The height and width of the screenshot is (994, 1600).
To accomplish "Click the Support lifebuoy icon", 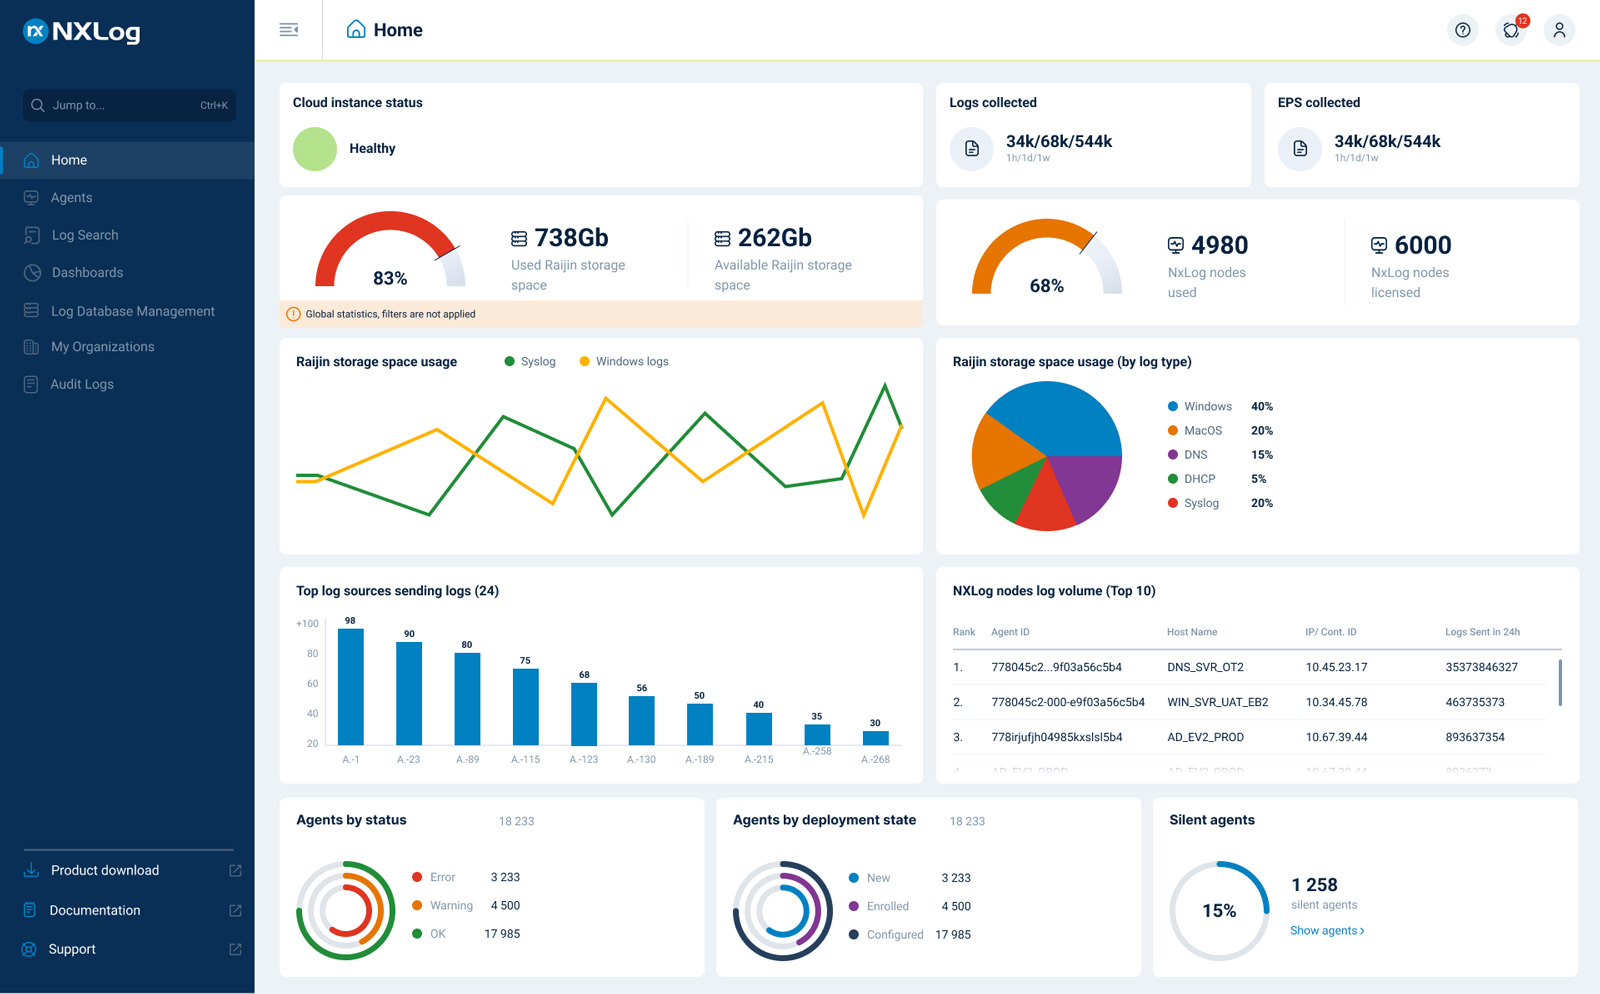I will [x=29, y=949].
